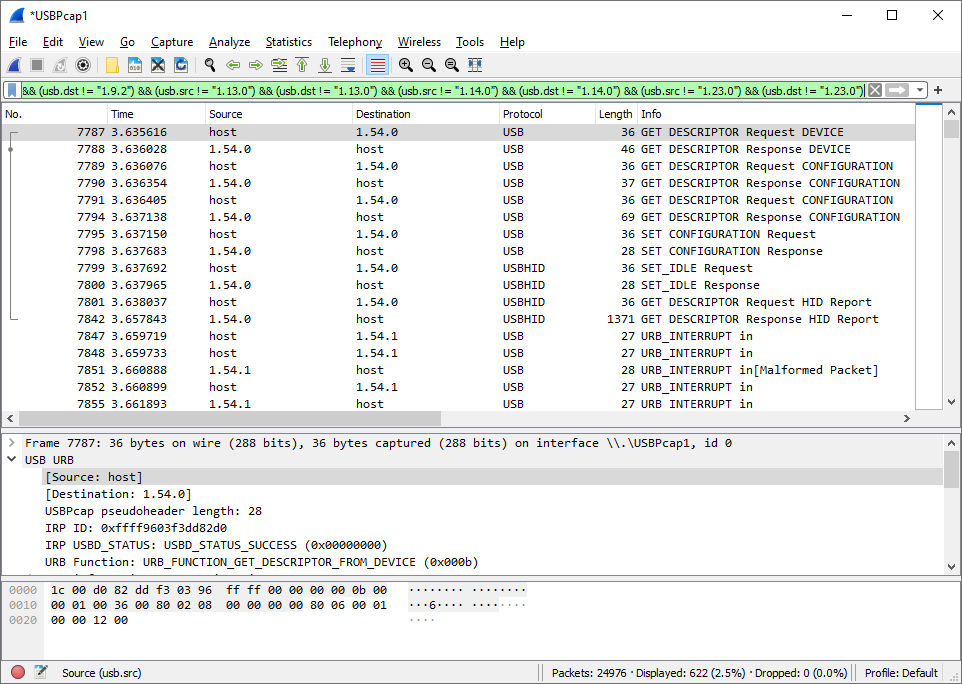Open the display filter bookmark menu
The height and width of the screenshot is (684, 962).
(x=12, y=91)
